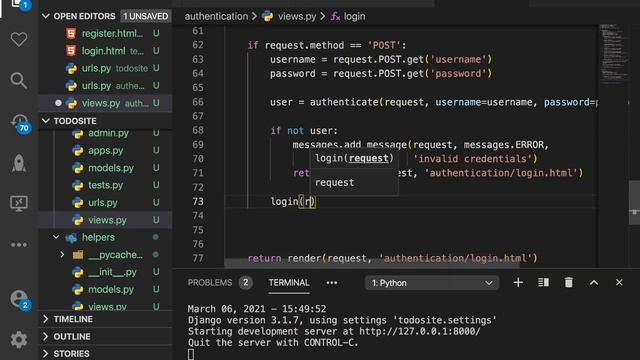The image size is (640, 360).
Task: Click the code minimap
Action: coord(613,53)
